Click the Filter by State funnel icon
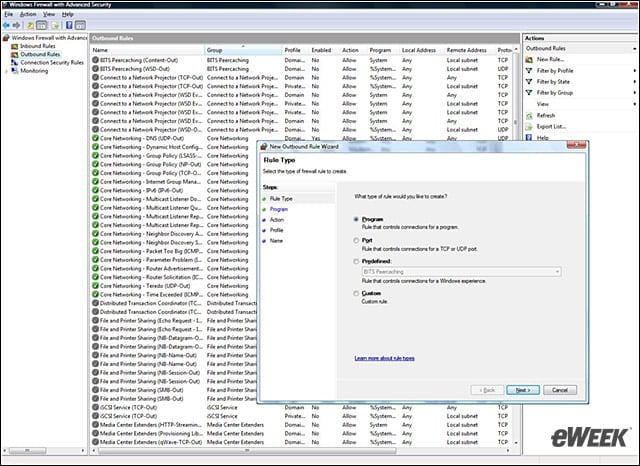640x466 pixels. click(x=529, y=82)
